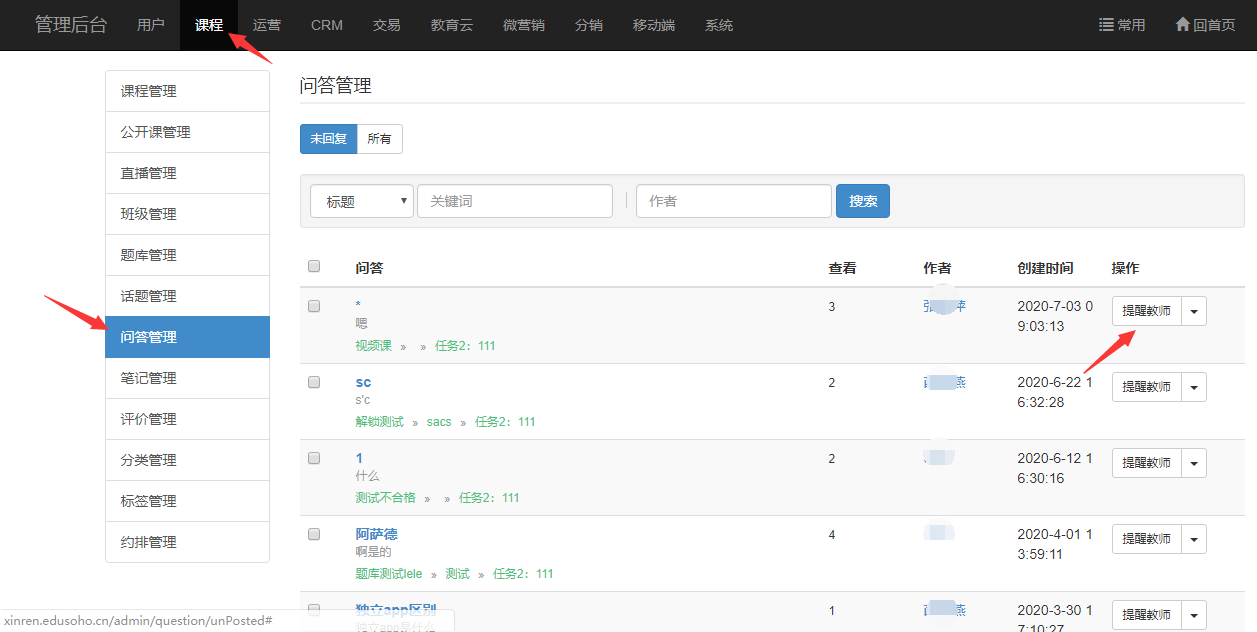1257x632 pixels.
Task: Click in the 关键词 keyword input field
Action: point(514,201)
